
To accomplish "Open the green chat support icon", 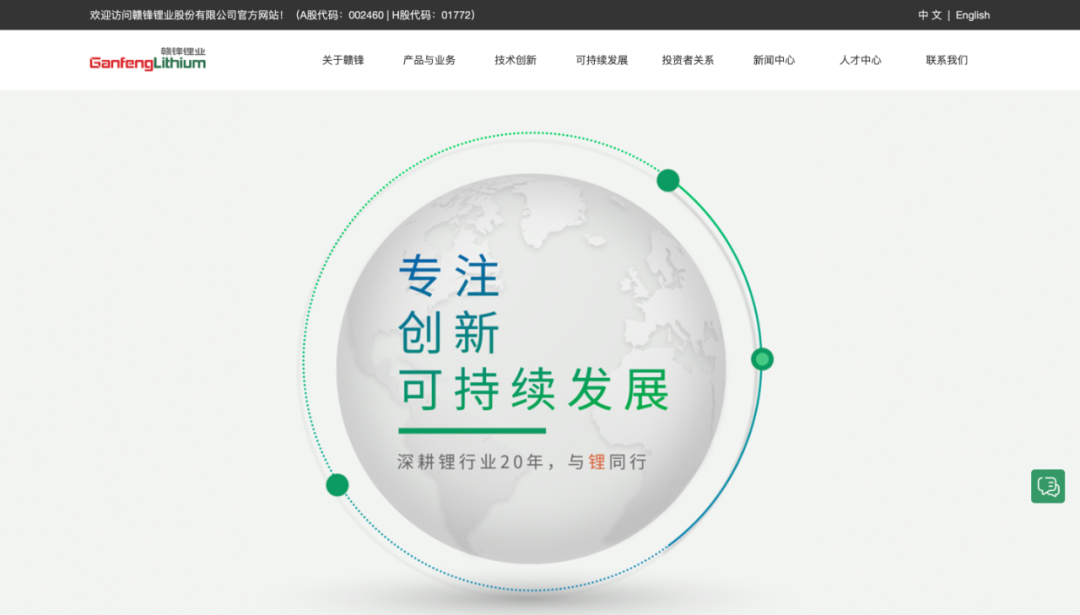I will click(x=1047, y=486).
